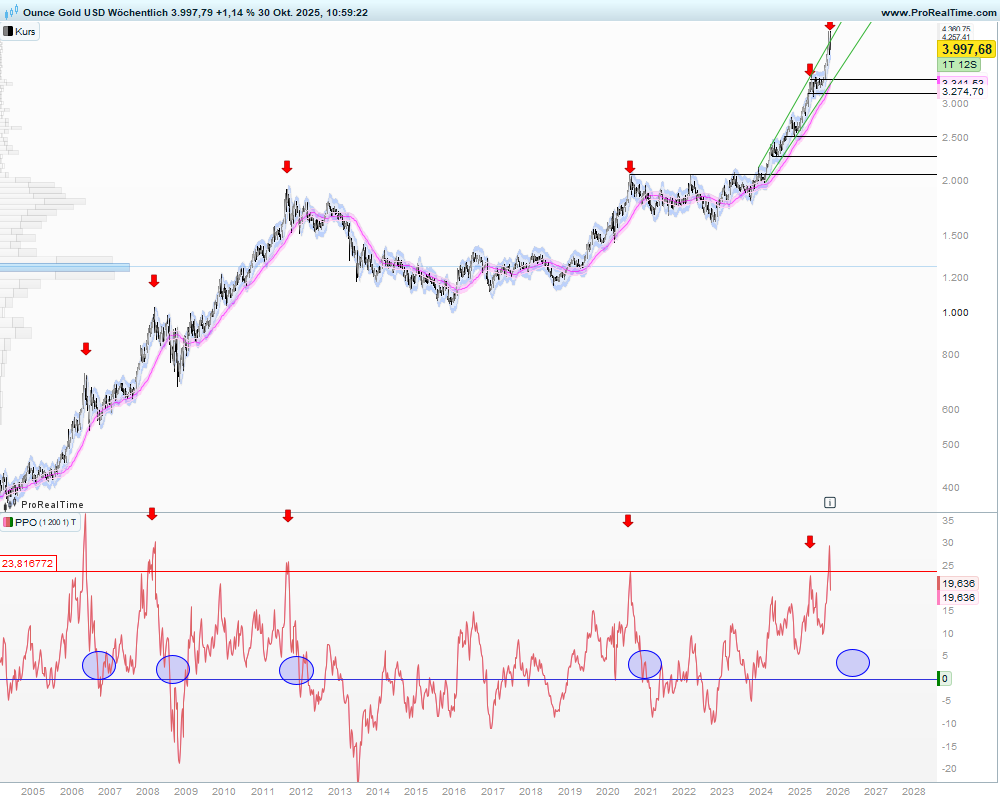Click the red arrow above the 2008 price peak

coord(154,282)
